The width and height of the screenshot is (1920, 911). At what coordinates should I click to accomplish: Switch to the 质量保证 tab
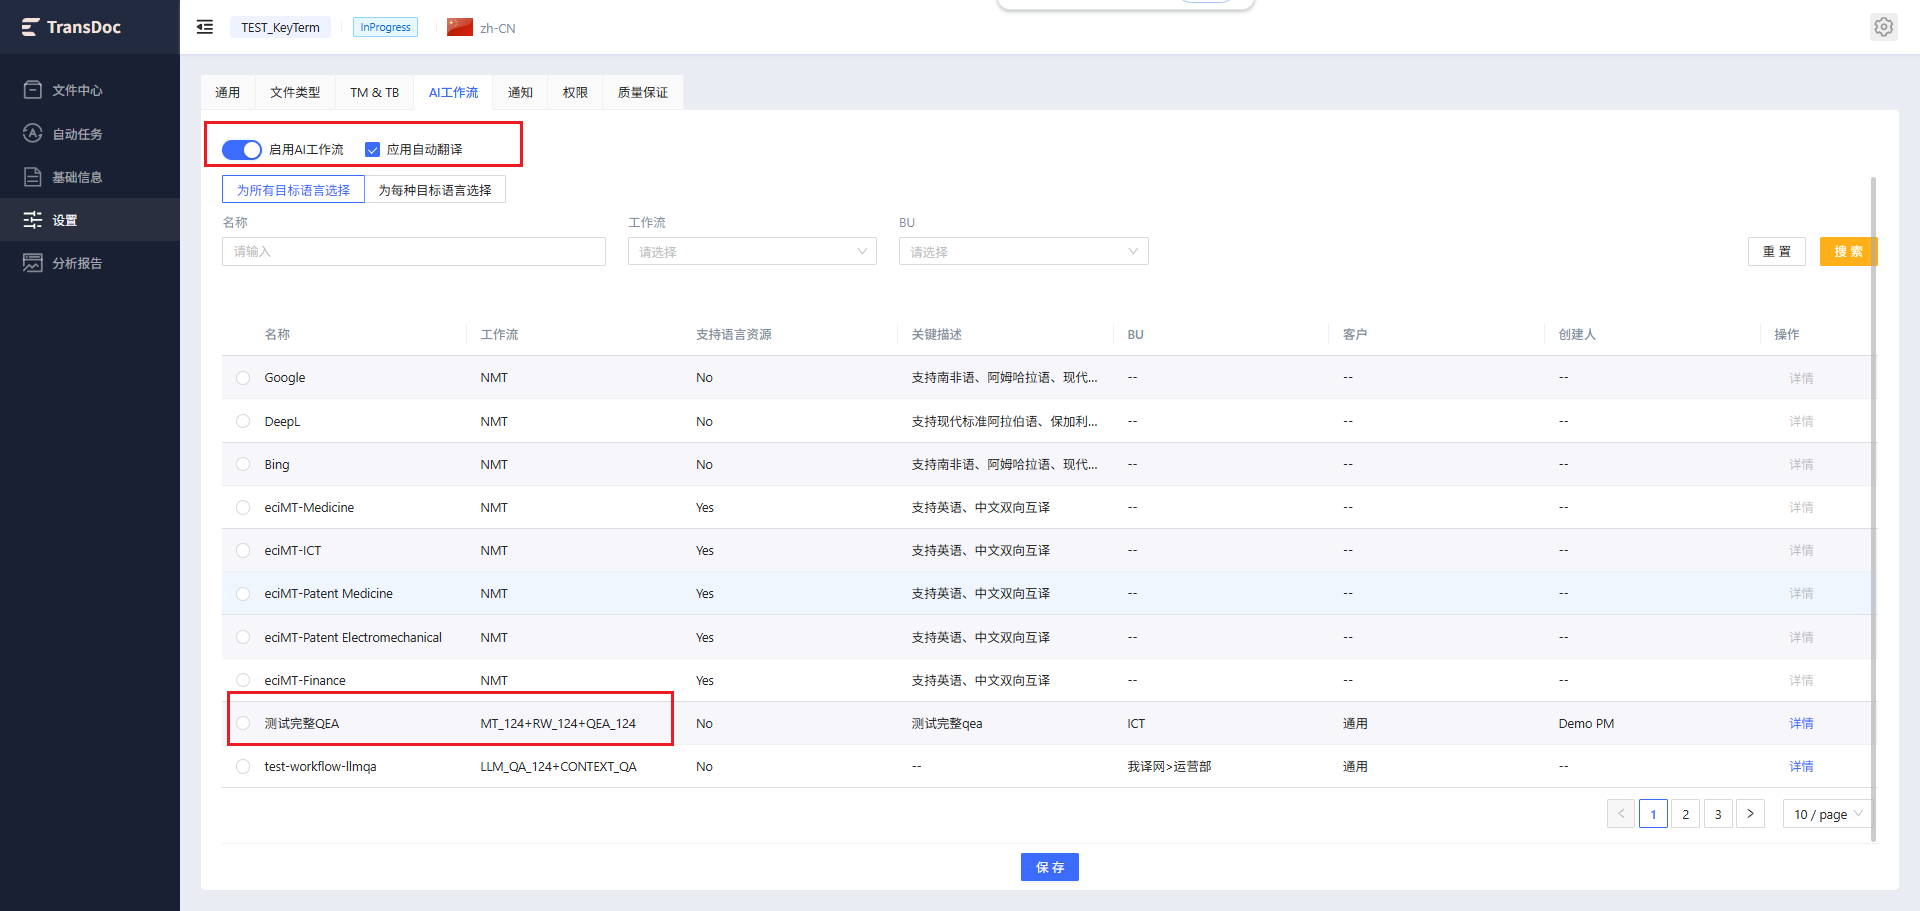coord(643,92)
